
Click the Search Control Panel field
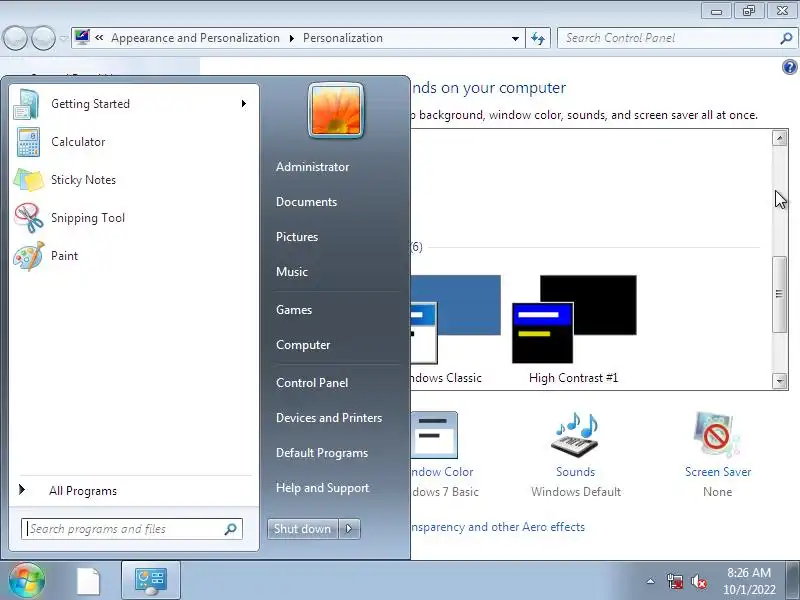[677, 38]
